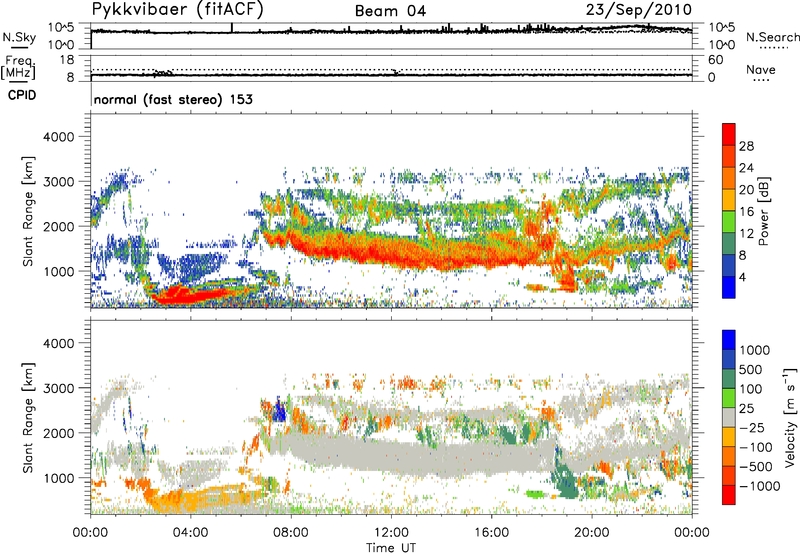Click the 'CPID' label

coord(22,95)
